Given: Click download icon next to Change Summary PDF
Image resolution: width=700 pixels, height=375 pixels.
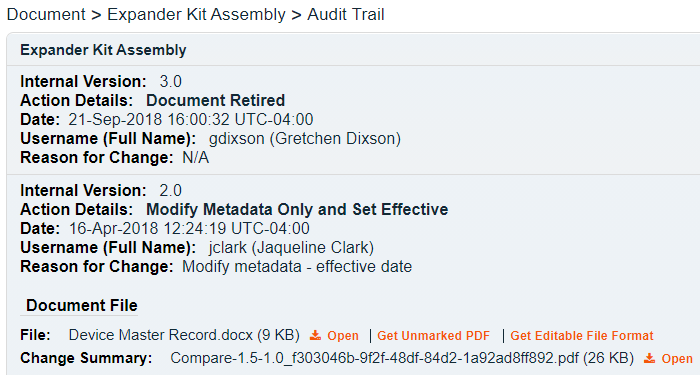Looking at the screenshot, I should point(650,358).
